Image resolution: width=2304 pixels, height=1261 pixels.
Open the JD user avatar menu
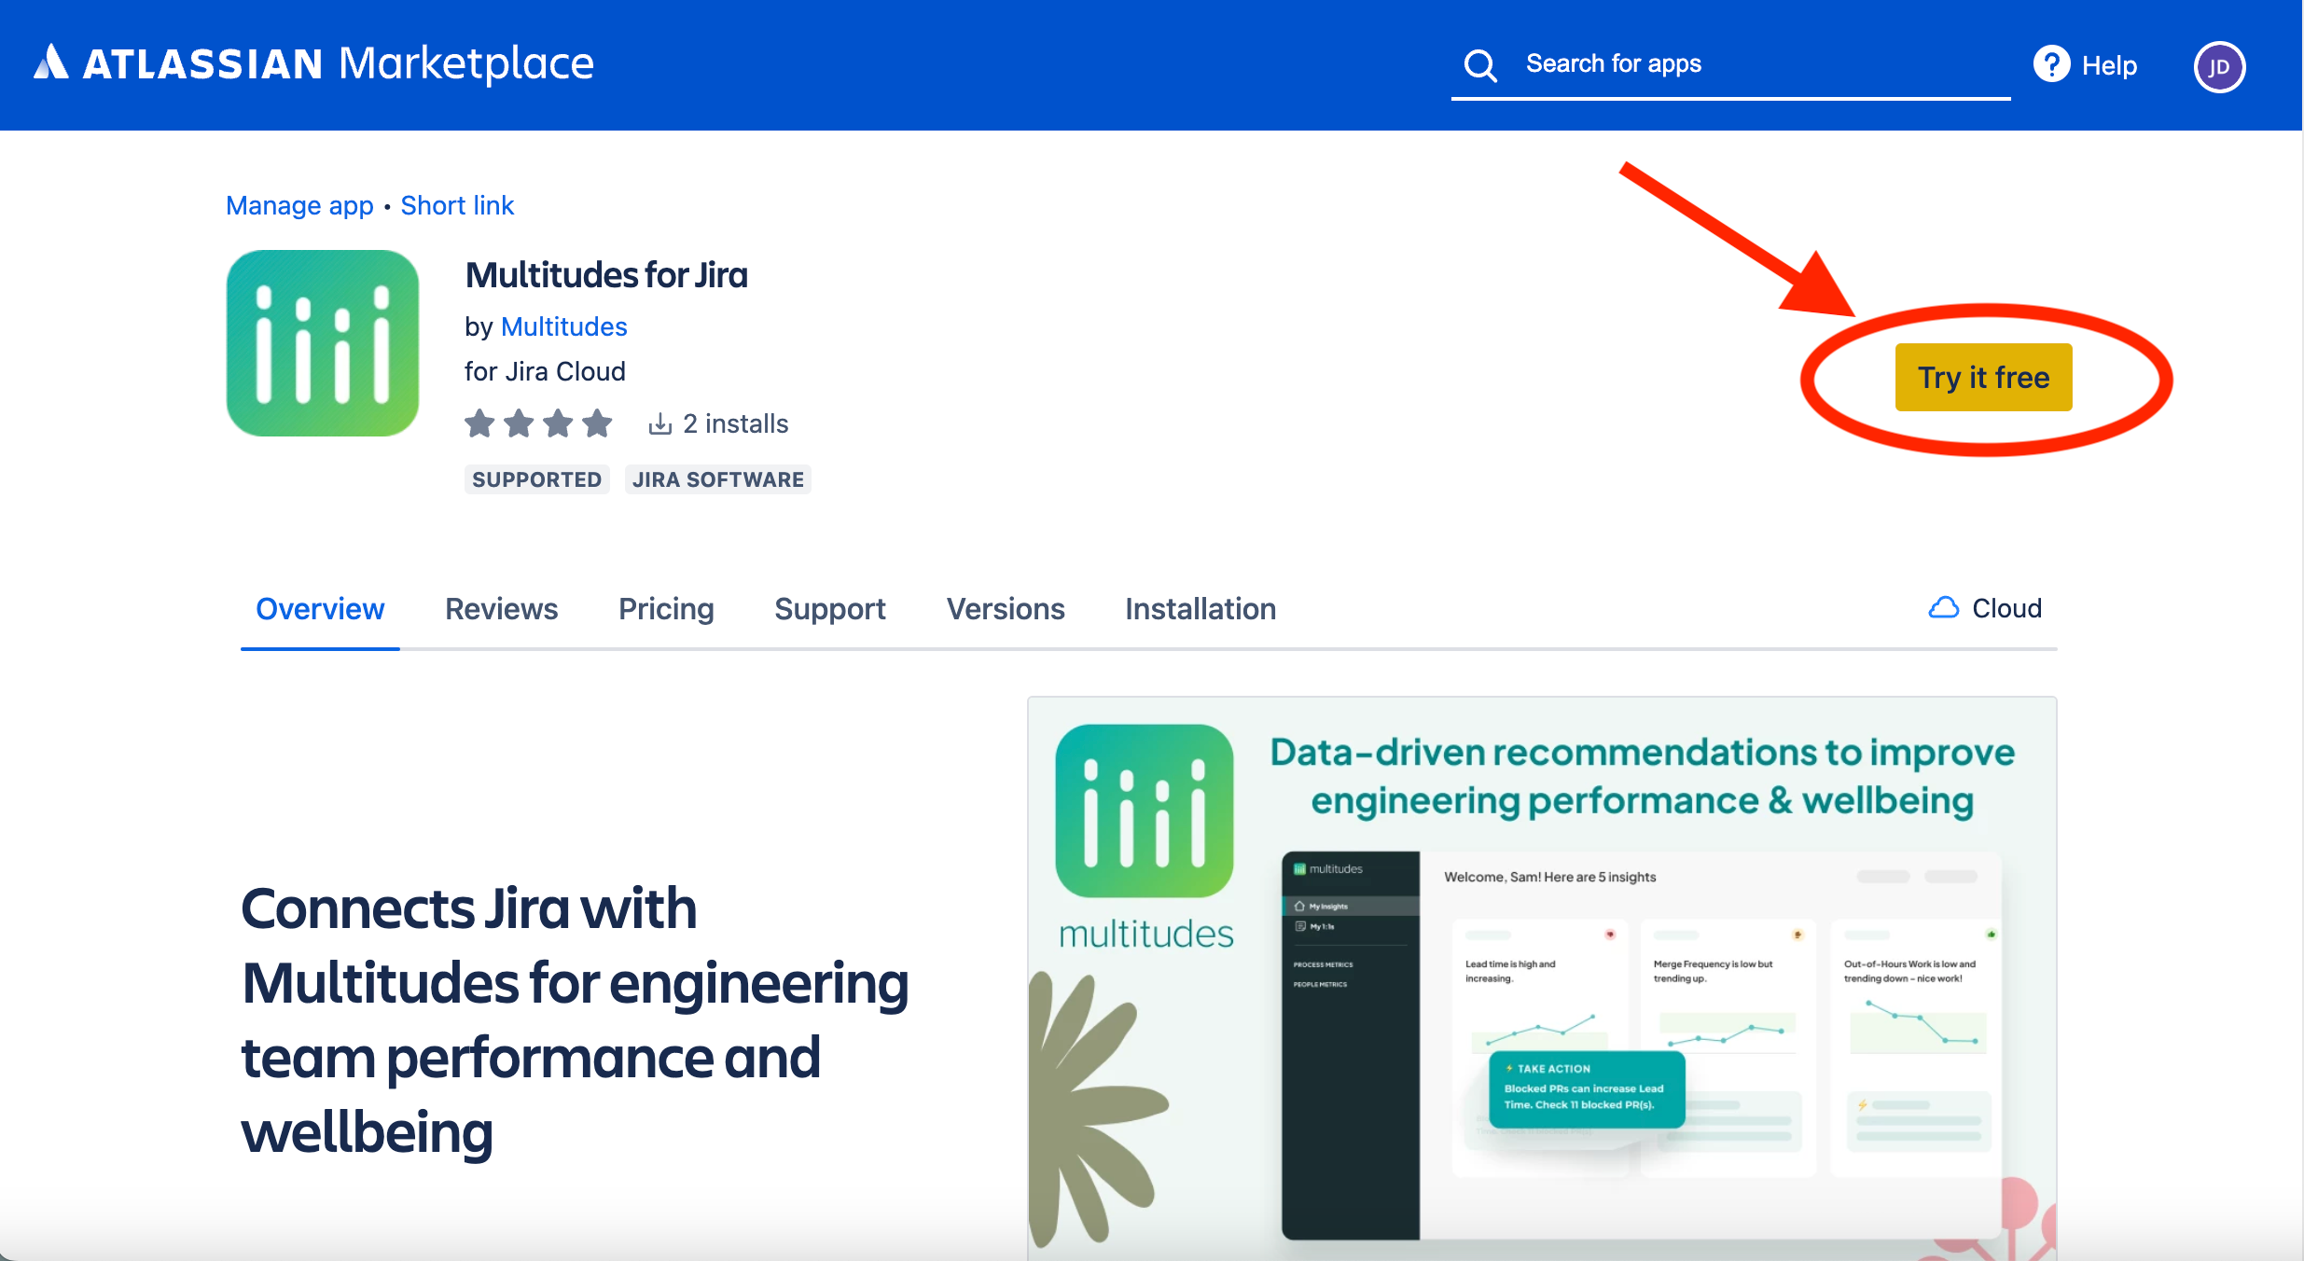tap(2219, 67)
